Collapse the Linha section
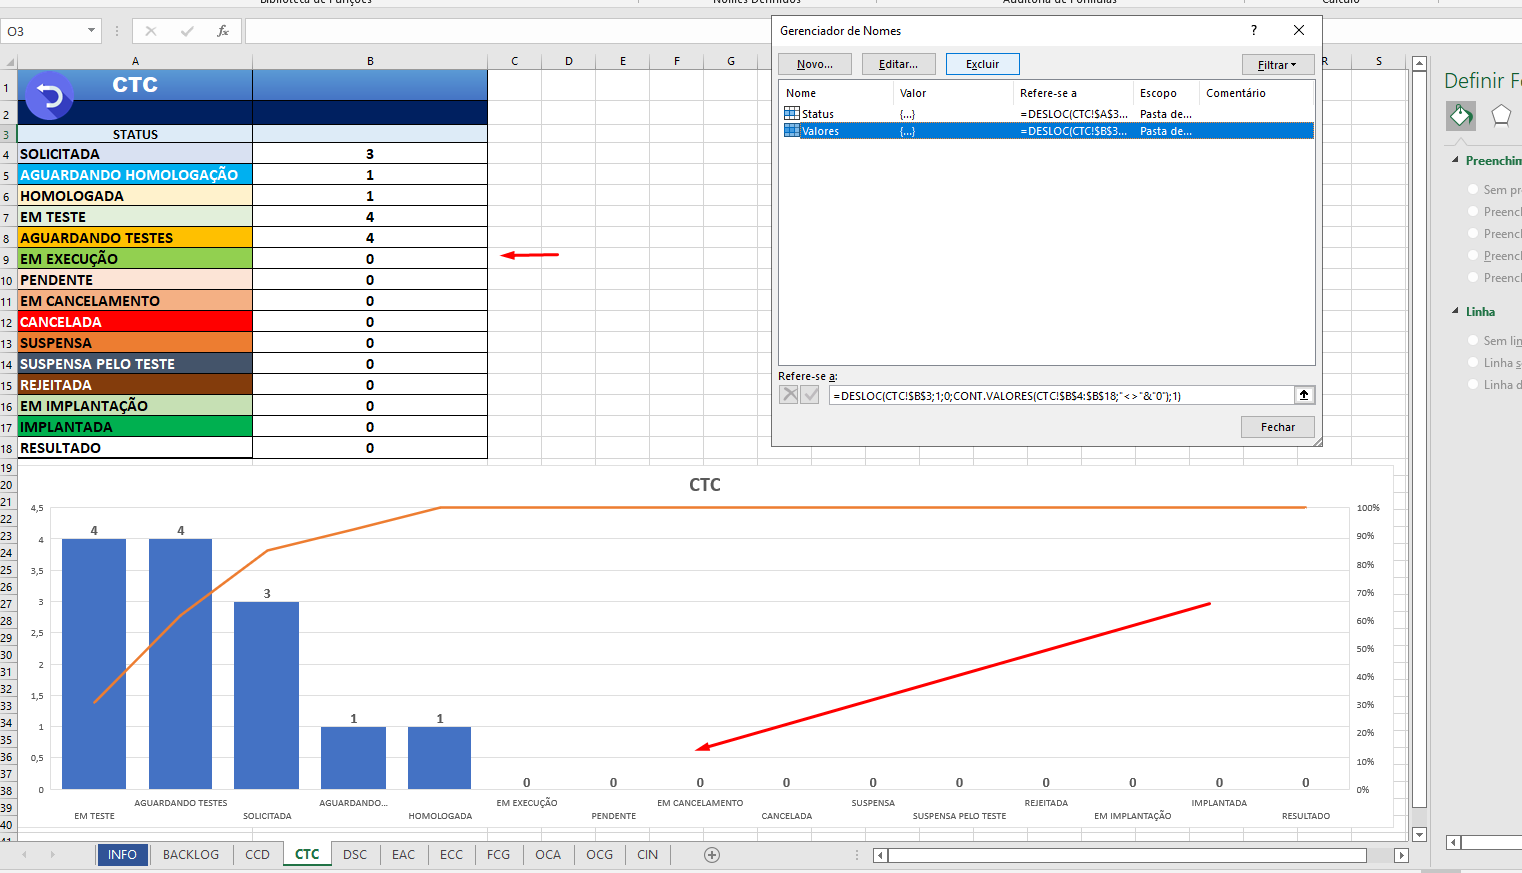Viewport: 1522px width, 873px height. click(1455, 311)
